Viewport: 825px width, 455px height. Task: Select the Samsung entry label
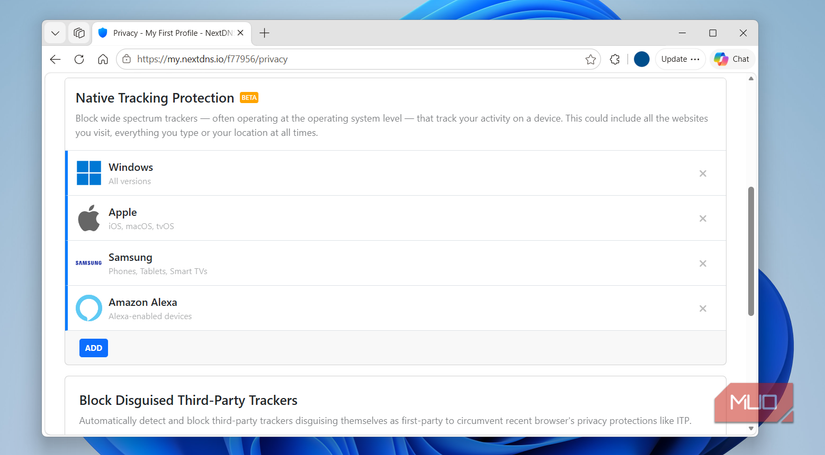[x=130, y=258]
